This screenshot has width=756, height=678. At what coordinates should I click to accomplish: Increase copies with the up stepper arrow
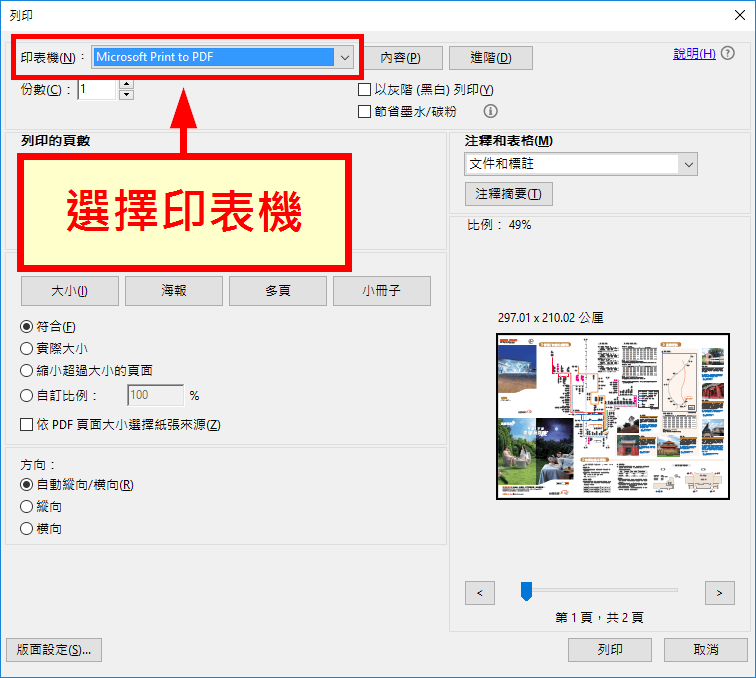coord(126,84)
